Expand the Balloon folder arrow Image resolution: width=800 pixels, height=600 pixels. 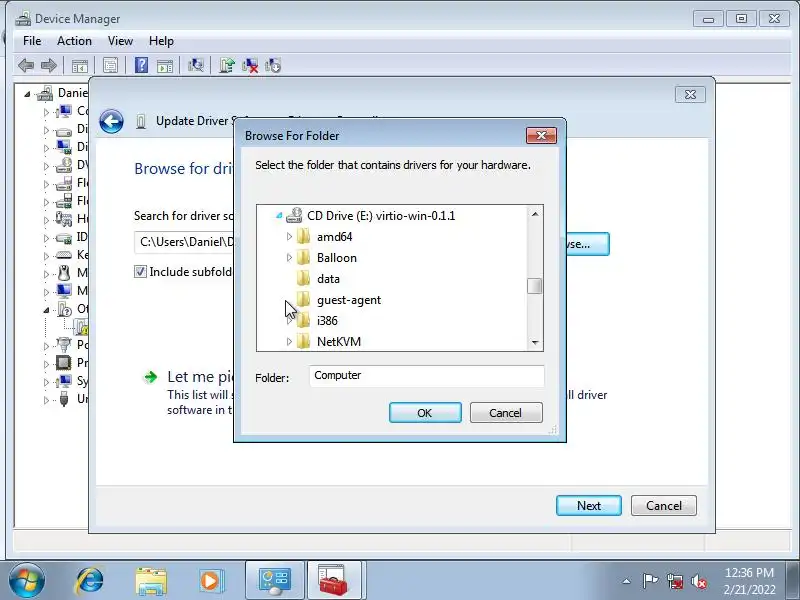coord(289,258)
